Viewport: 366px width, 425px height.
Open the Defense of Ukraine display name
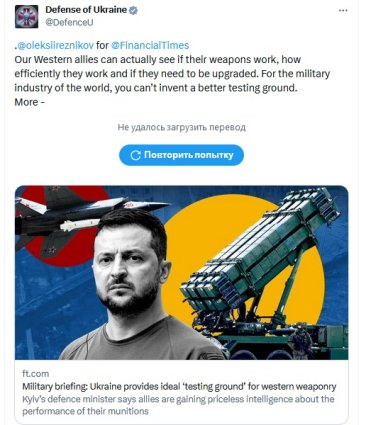click(86, 10)
